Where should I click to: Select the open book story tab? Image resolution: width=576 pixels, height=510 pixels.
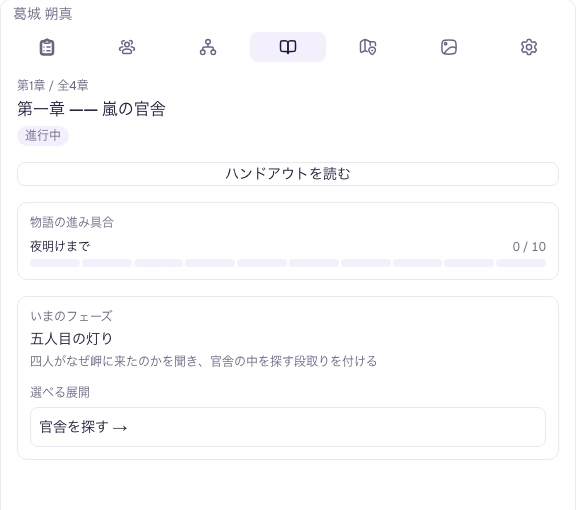click(x=288, y=47)
